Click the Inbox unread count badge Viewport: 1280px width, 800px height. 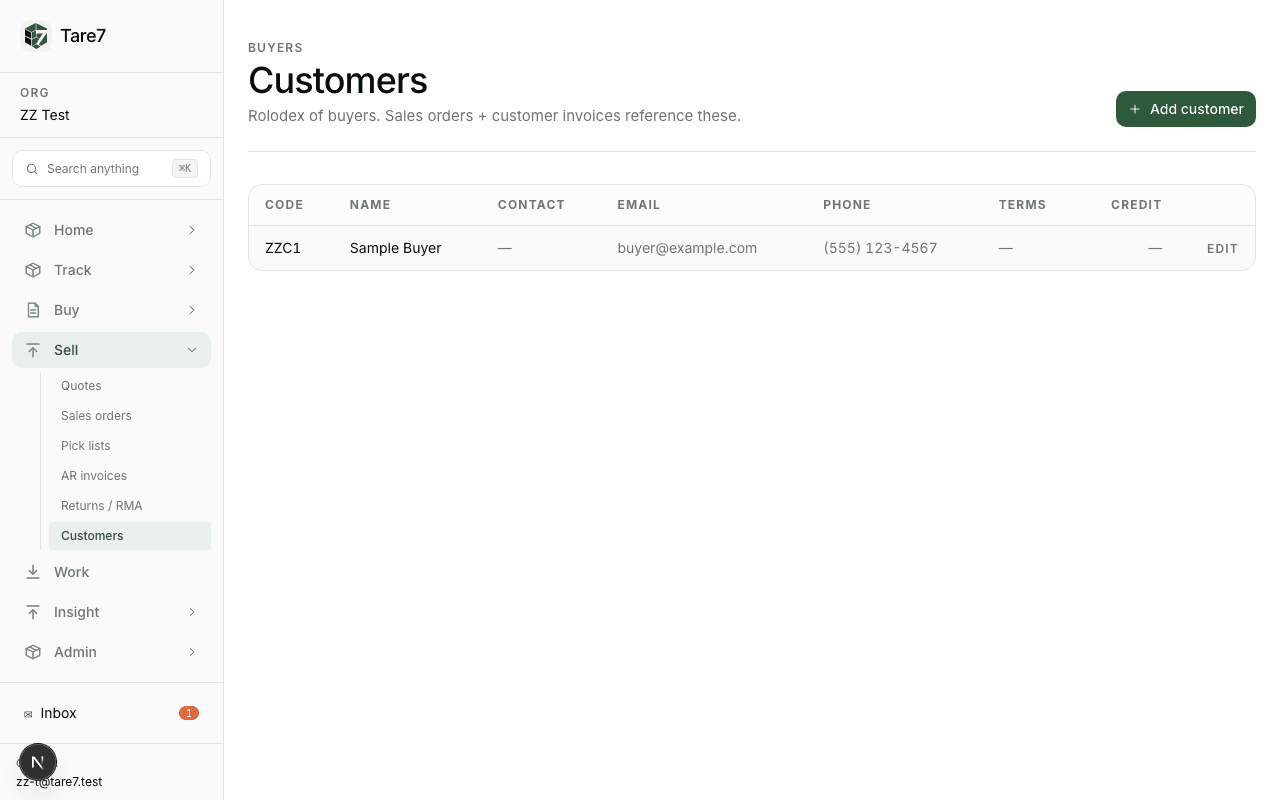(189, 713)
